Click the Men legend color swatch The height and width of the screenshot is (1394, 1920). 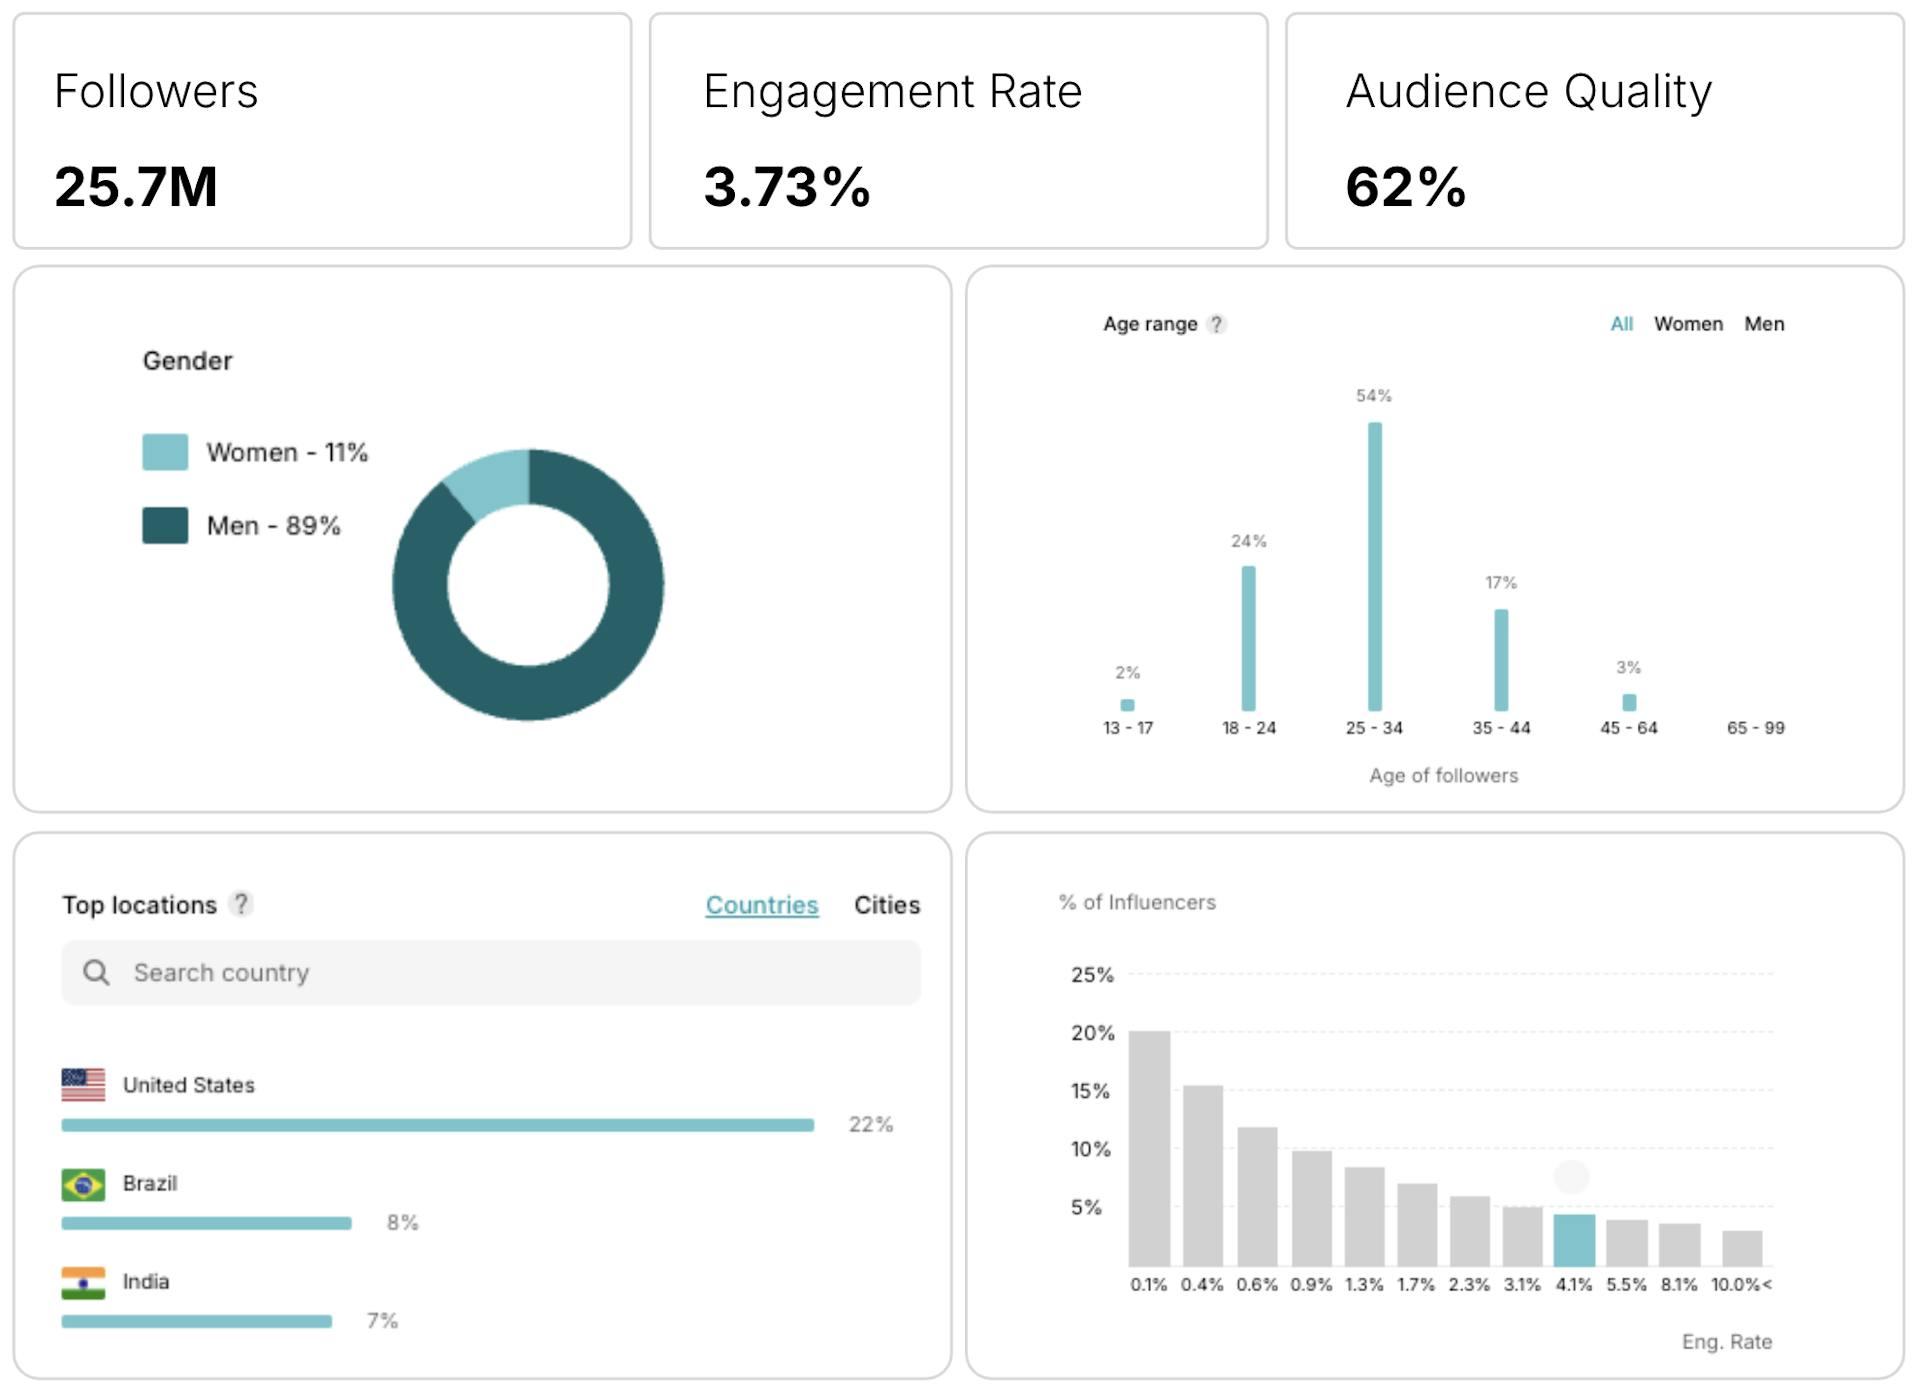[x=165, y=525]
